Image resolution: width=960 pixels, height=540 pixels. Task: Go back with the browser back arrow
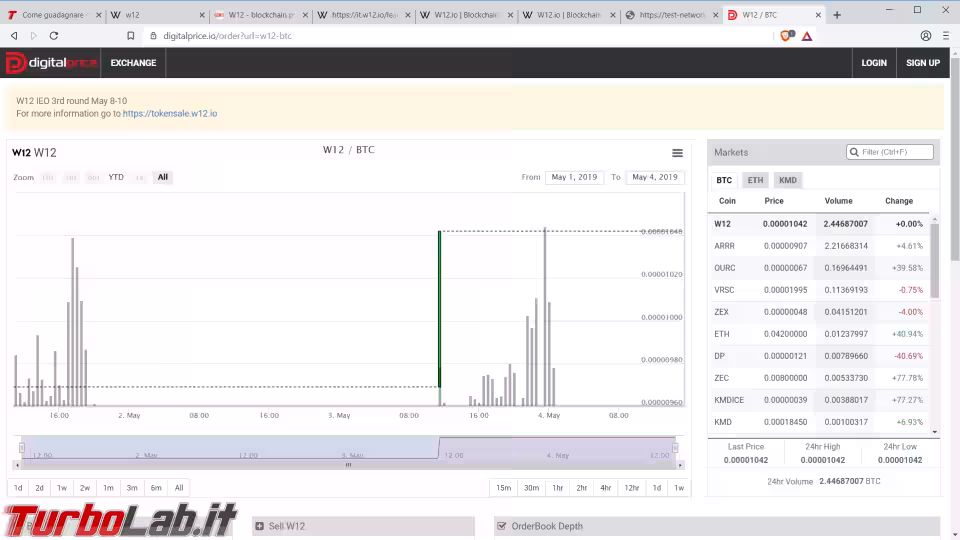coord(14,36)
